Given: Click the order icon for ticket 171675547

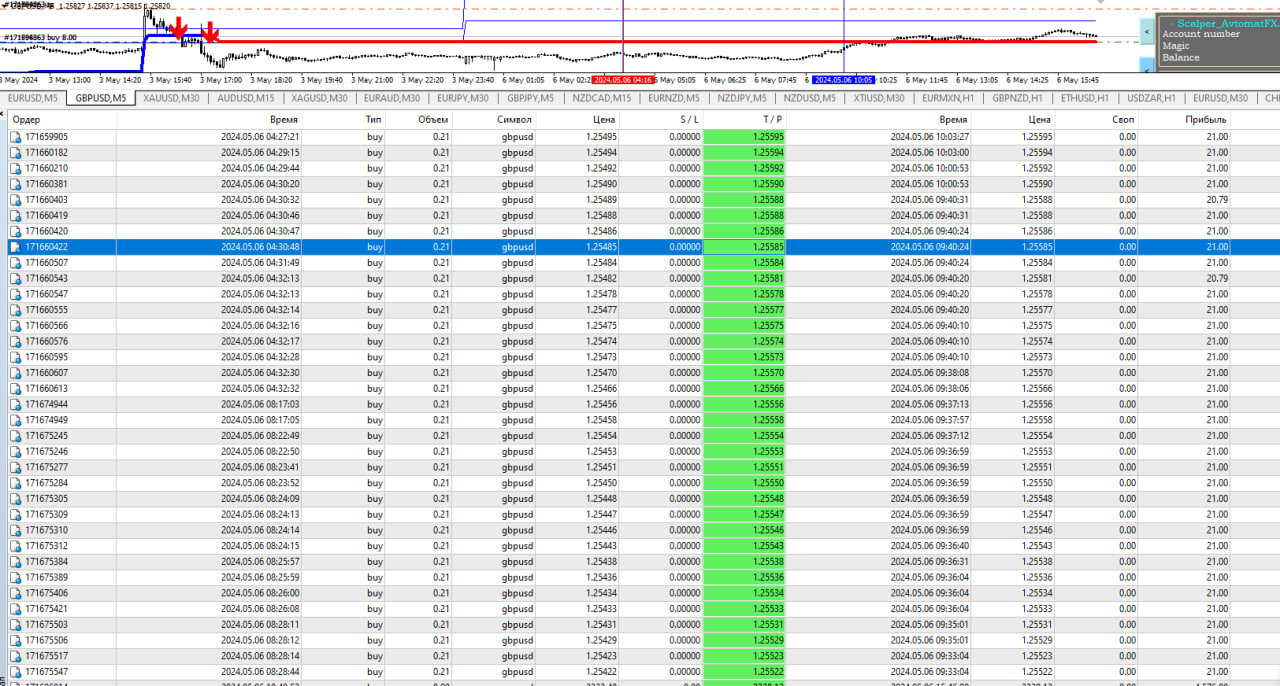Looking at the screenshot, I should pyautogui.click(x=15, y=672).
